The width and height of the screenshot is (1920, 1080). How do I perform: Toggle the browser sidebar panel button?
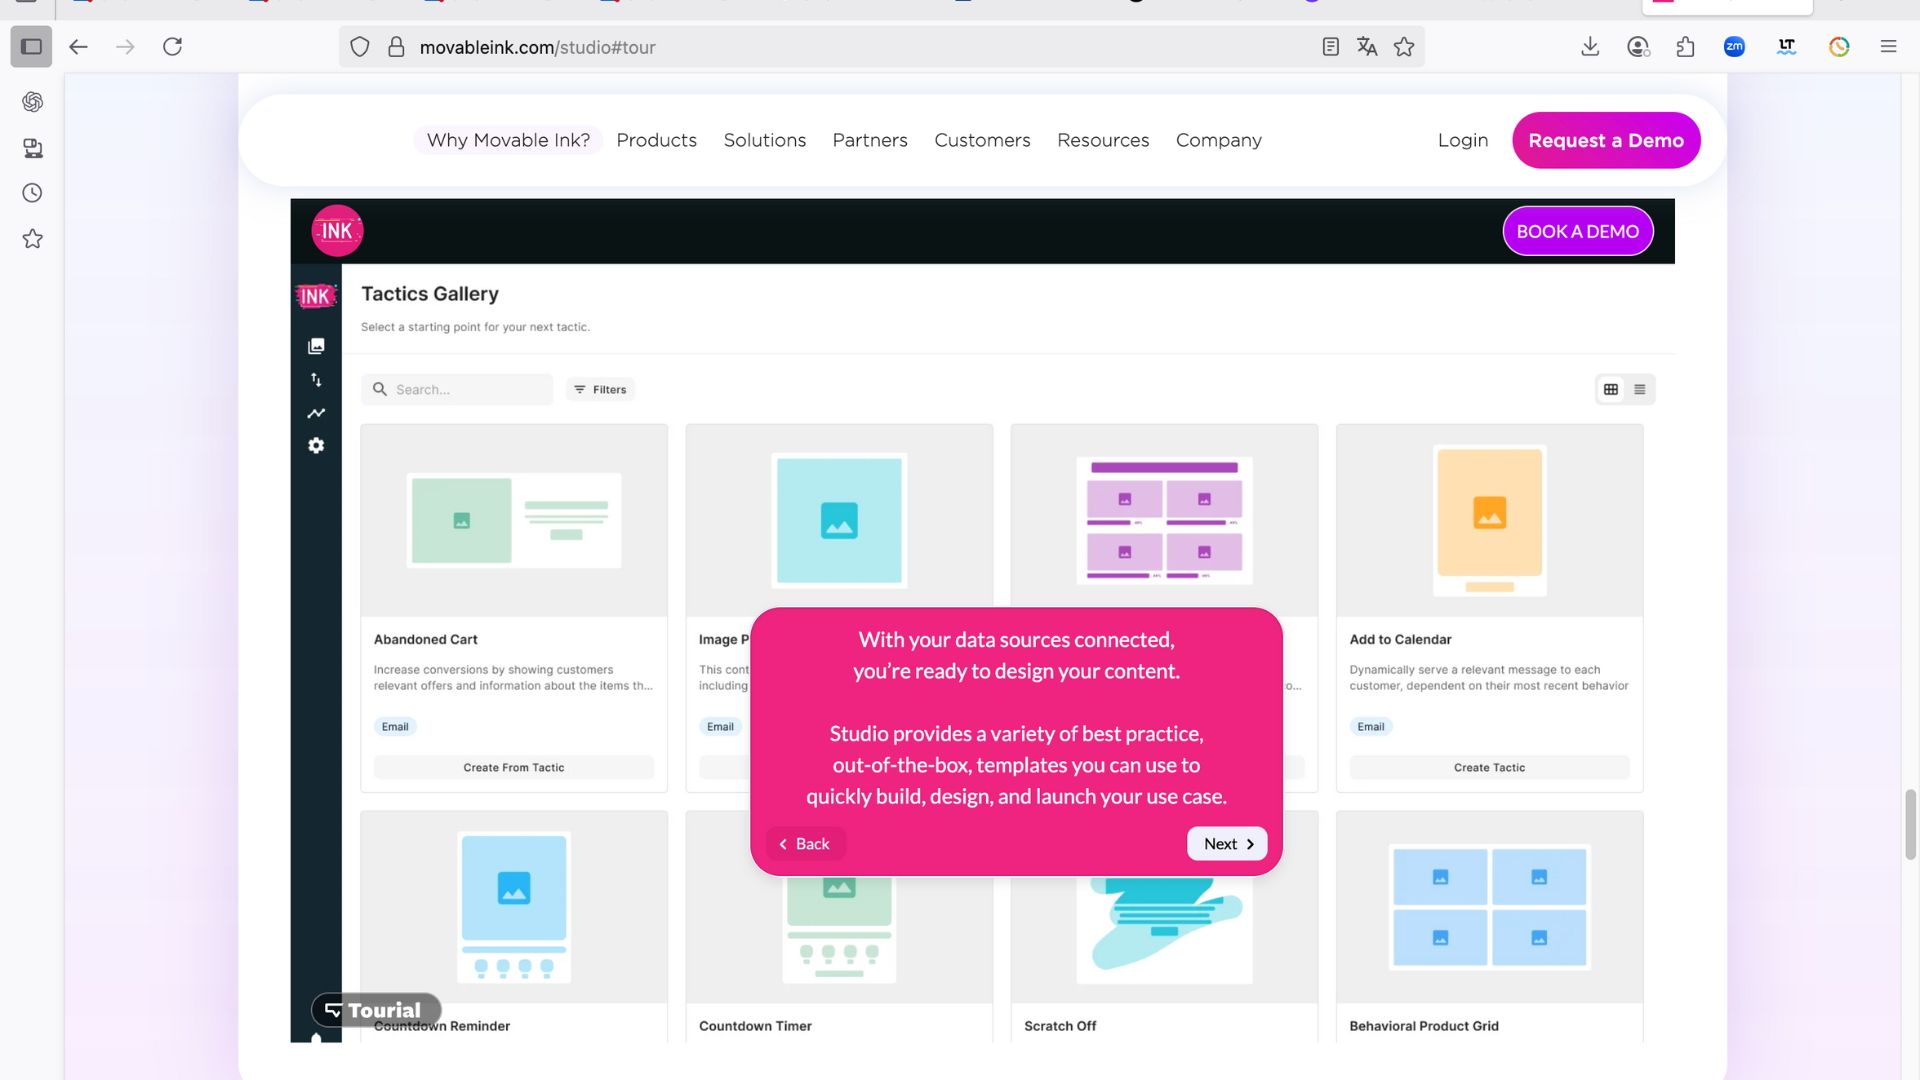point(31,47)
